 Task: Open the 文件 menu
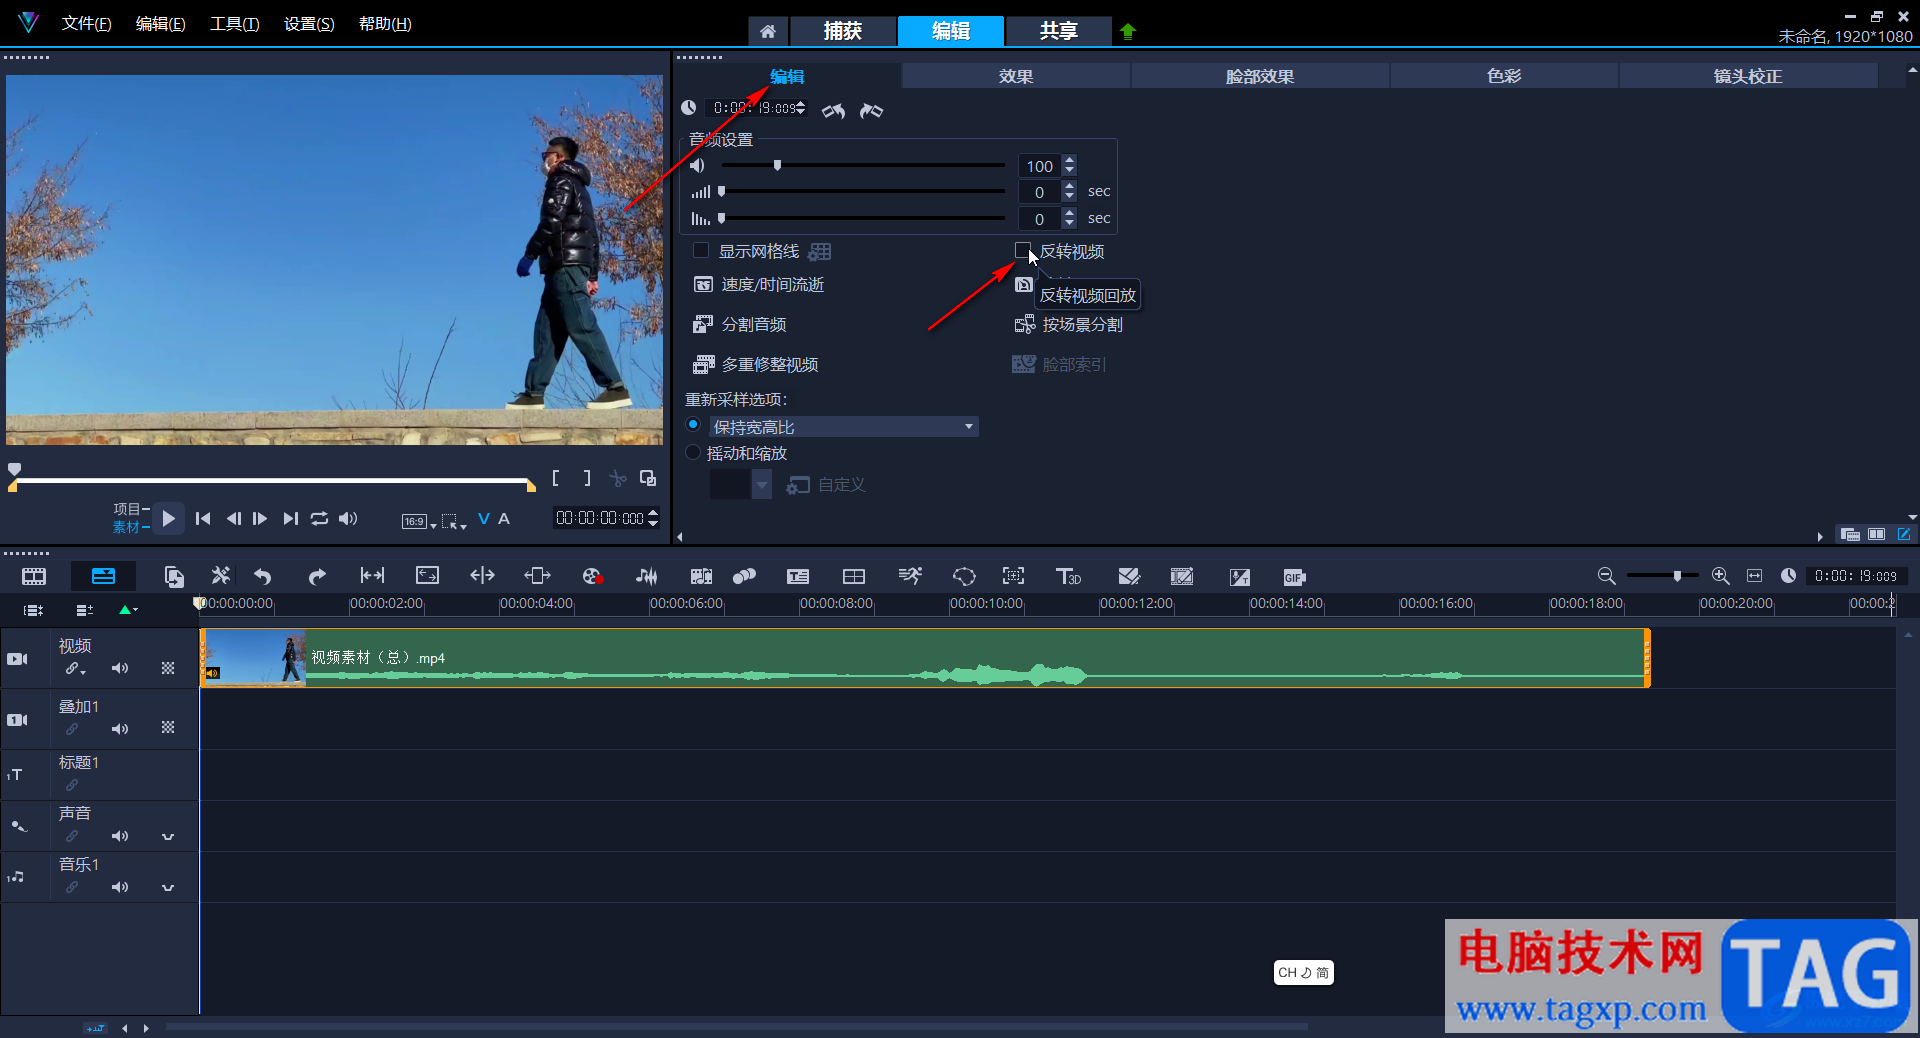(x=86, y=24)
